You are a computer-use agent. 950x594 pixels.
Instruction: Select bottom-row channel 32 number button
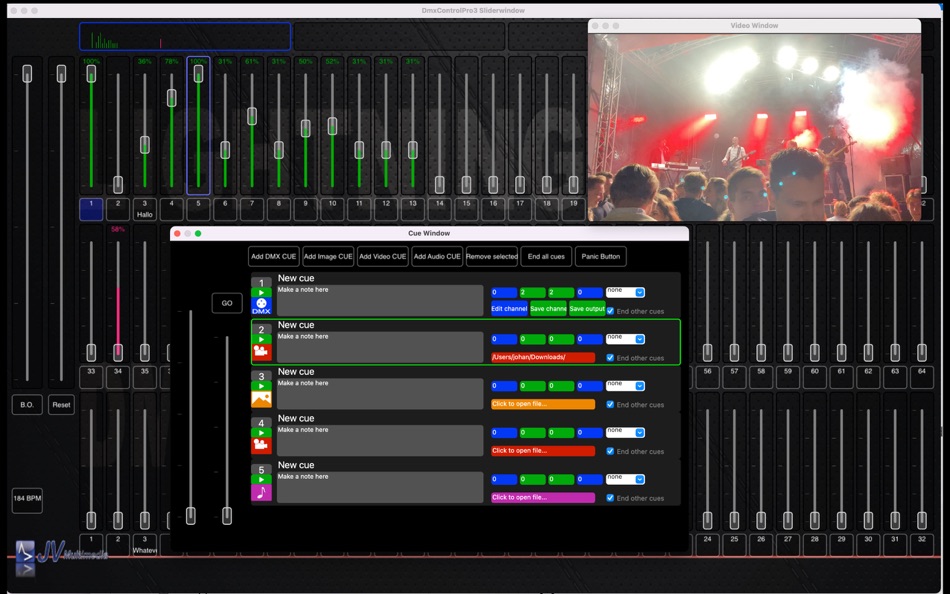click(x=922, y=544)
